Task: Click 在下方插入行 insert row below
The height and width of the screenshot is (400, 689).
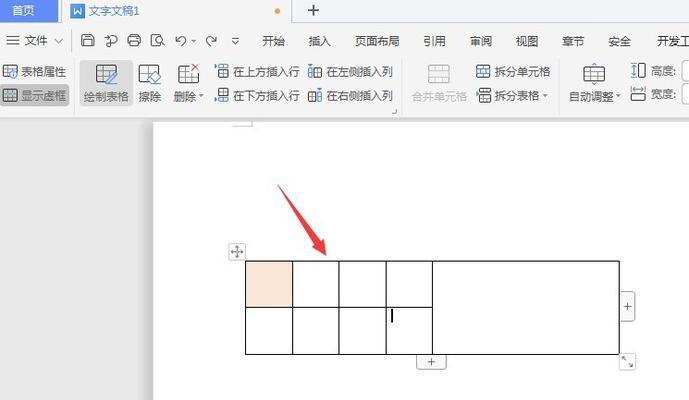Action: [257, 95]
